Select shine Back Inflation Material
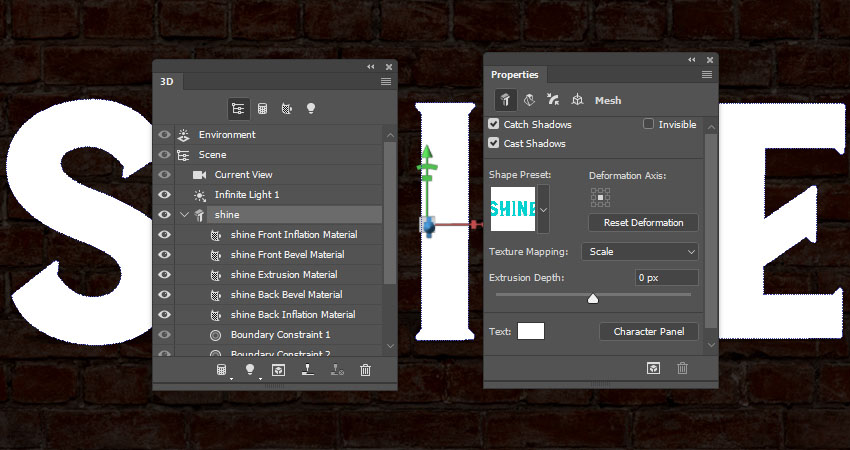This screenshot has height=450, width=850. pyautogui.click(x=293, y=314)
